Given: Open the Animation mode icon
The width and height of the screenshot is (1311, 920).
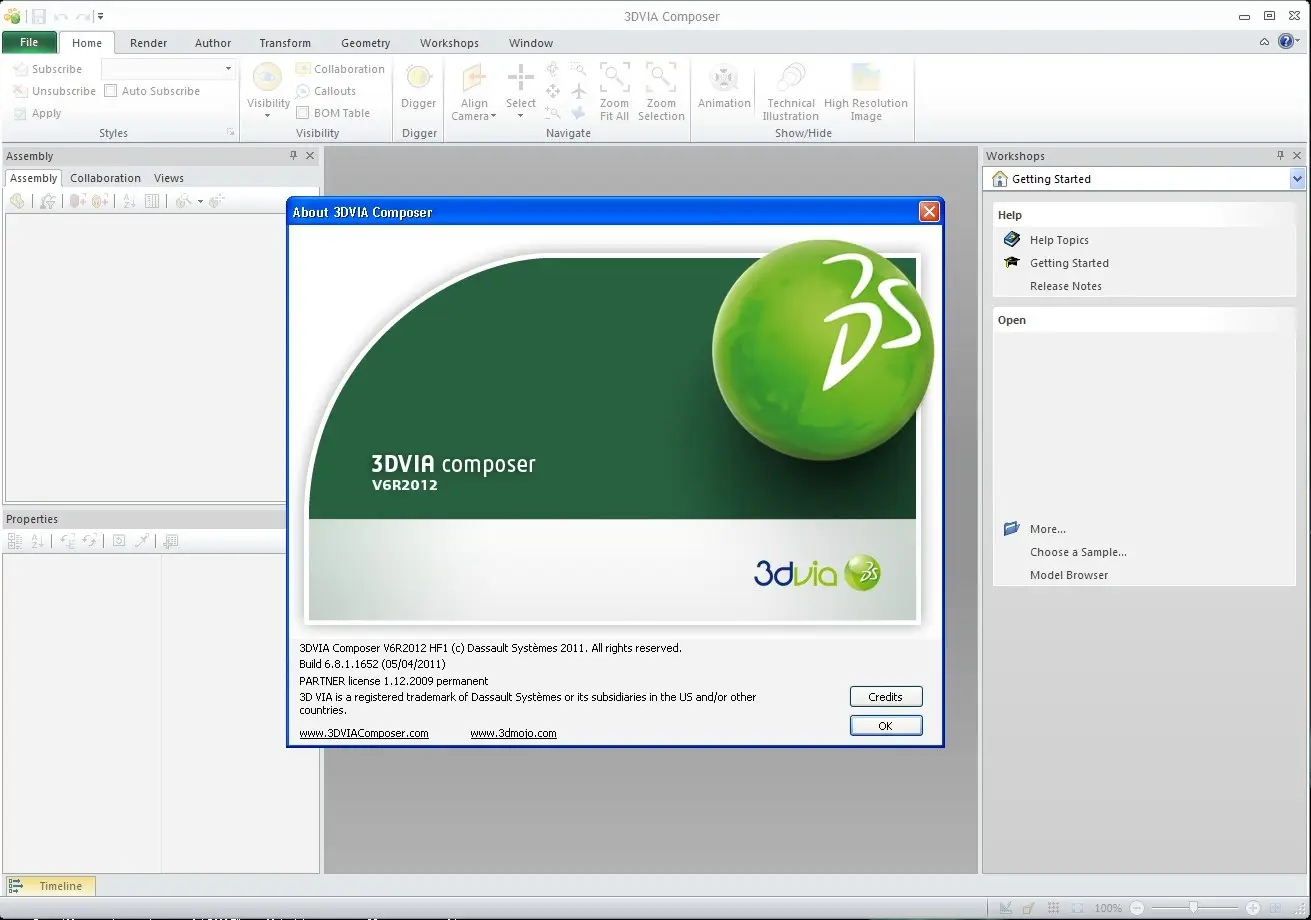Looking at the screenshot, I should click(x=724, y=78).
